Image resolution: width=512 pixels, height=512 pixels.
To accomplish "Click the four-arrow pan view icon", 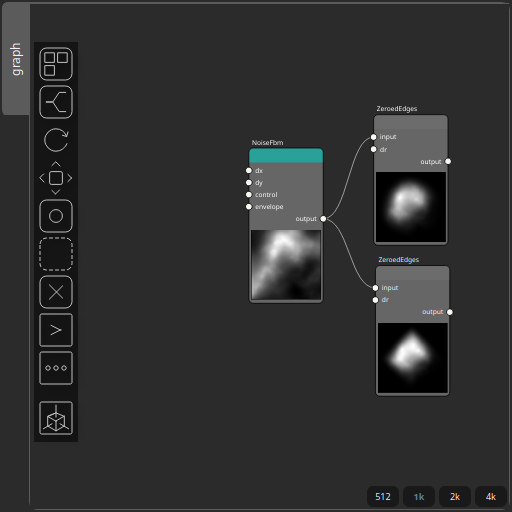I will pyautogui.click(x=56, y=178).
